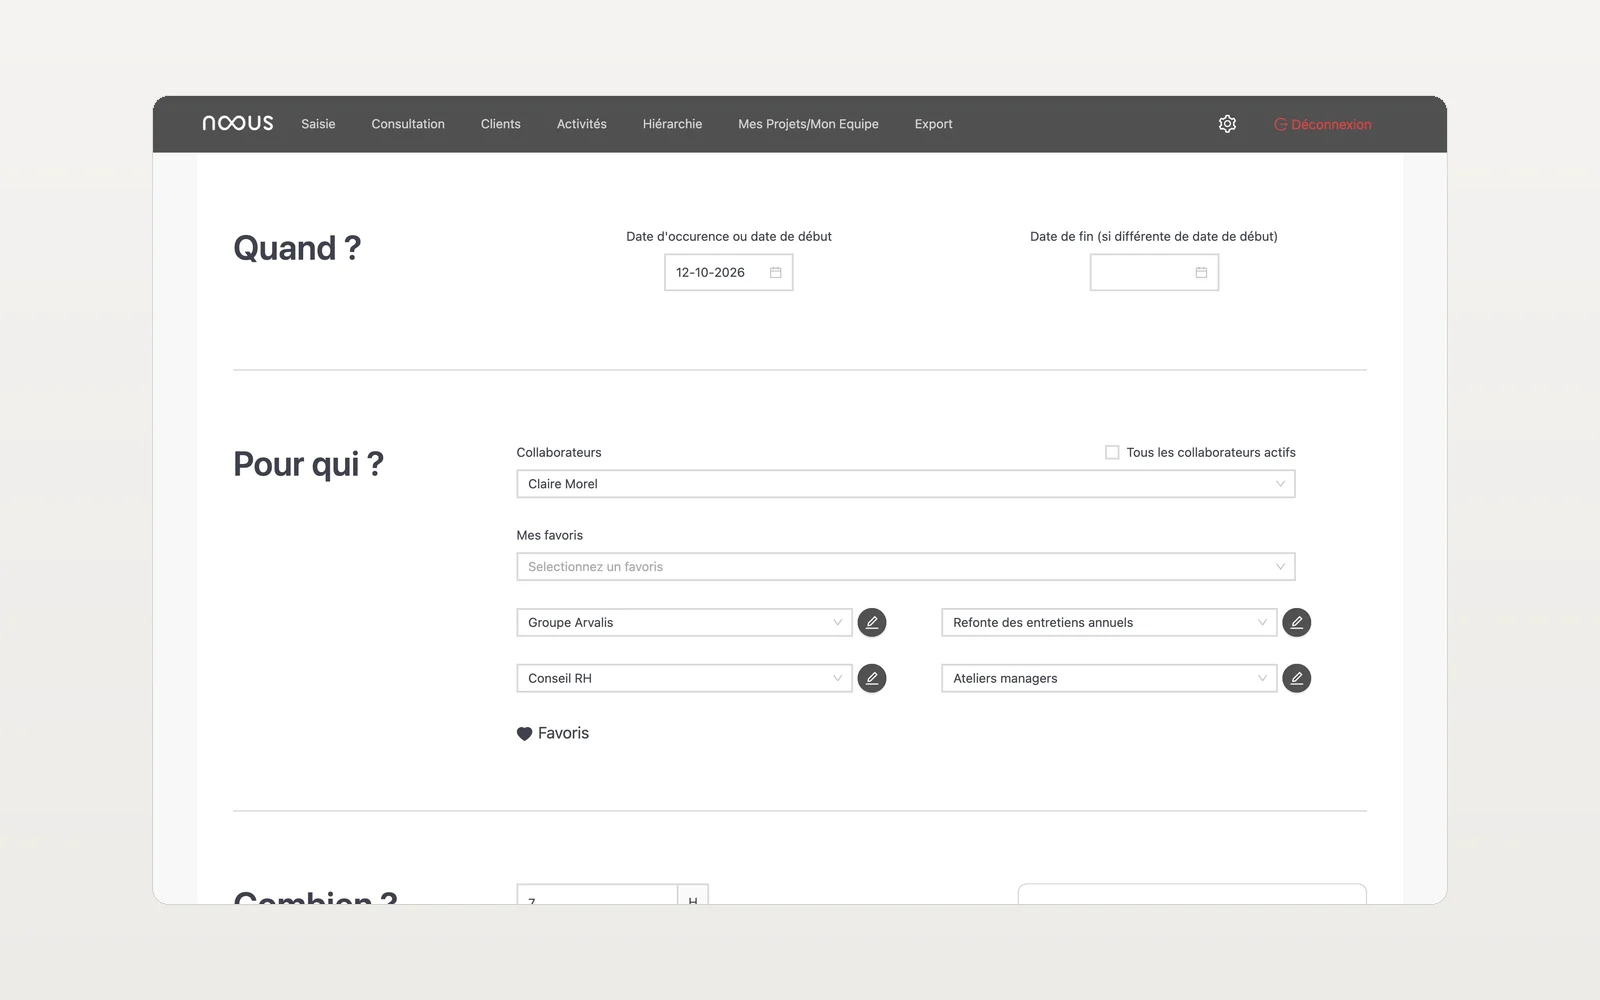The image size is (1600, 1000).
Task: Click the Favoris button label
Action: 563,733
